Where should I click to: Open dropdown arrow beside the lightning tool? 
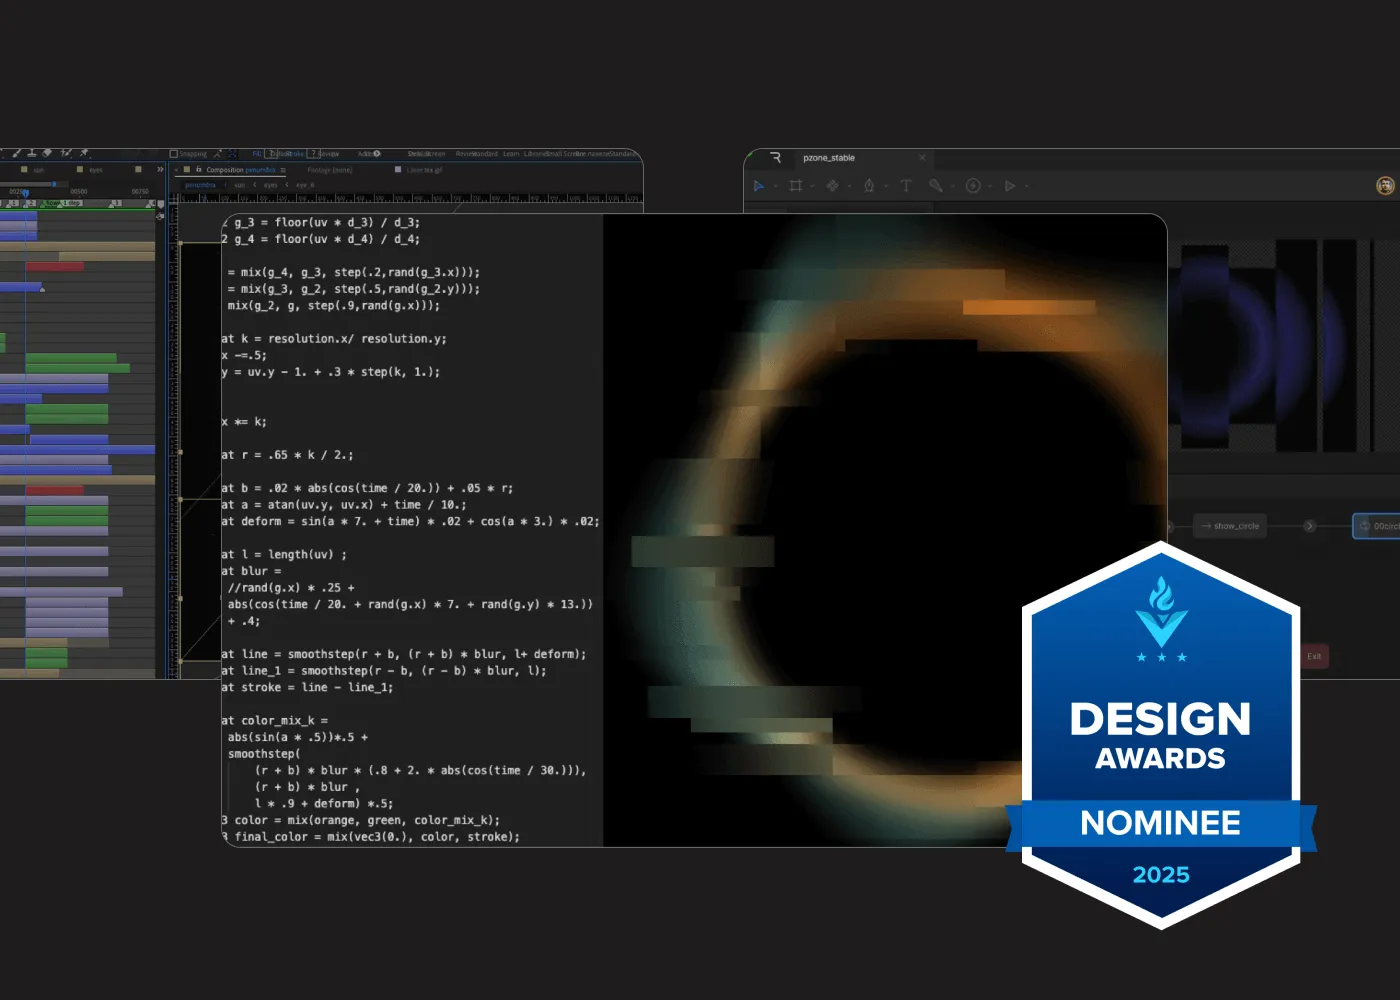point(990,186)
